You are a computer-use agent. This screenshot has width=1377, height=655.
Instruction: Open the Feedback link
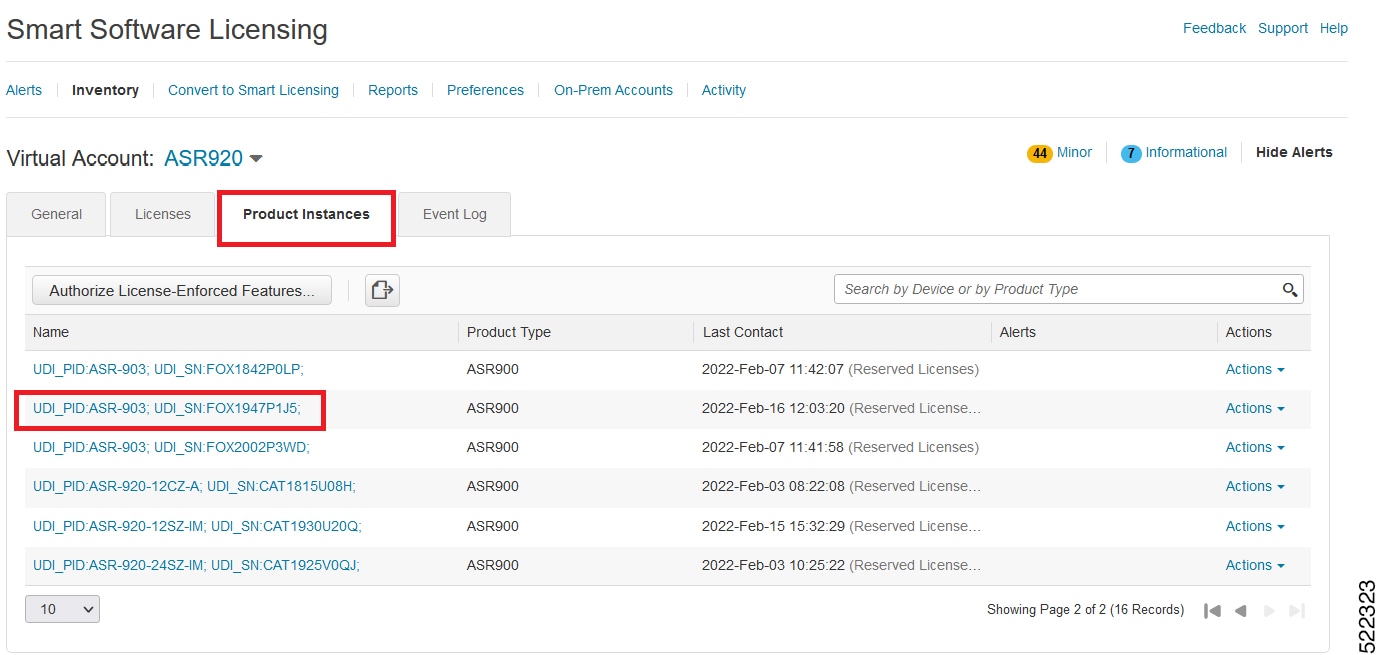[1214, 28]
